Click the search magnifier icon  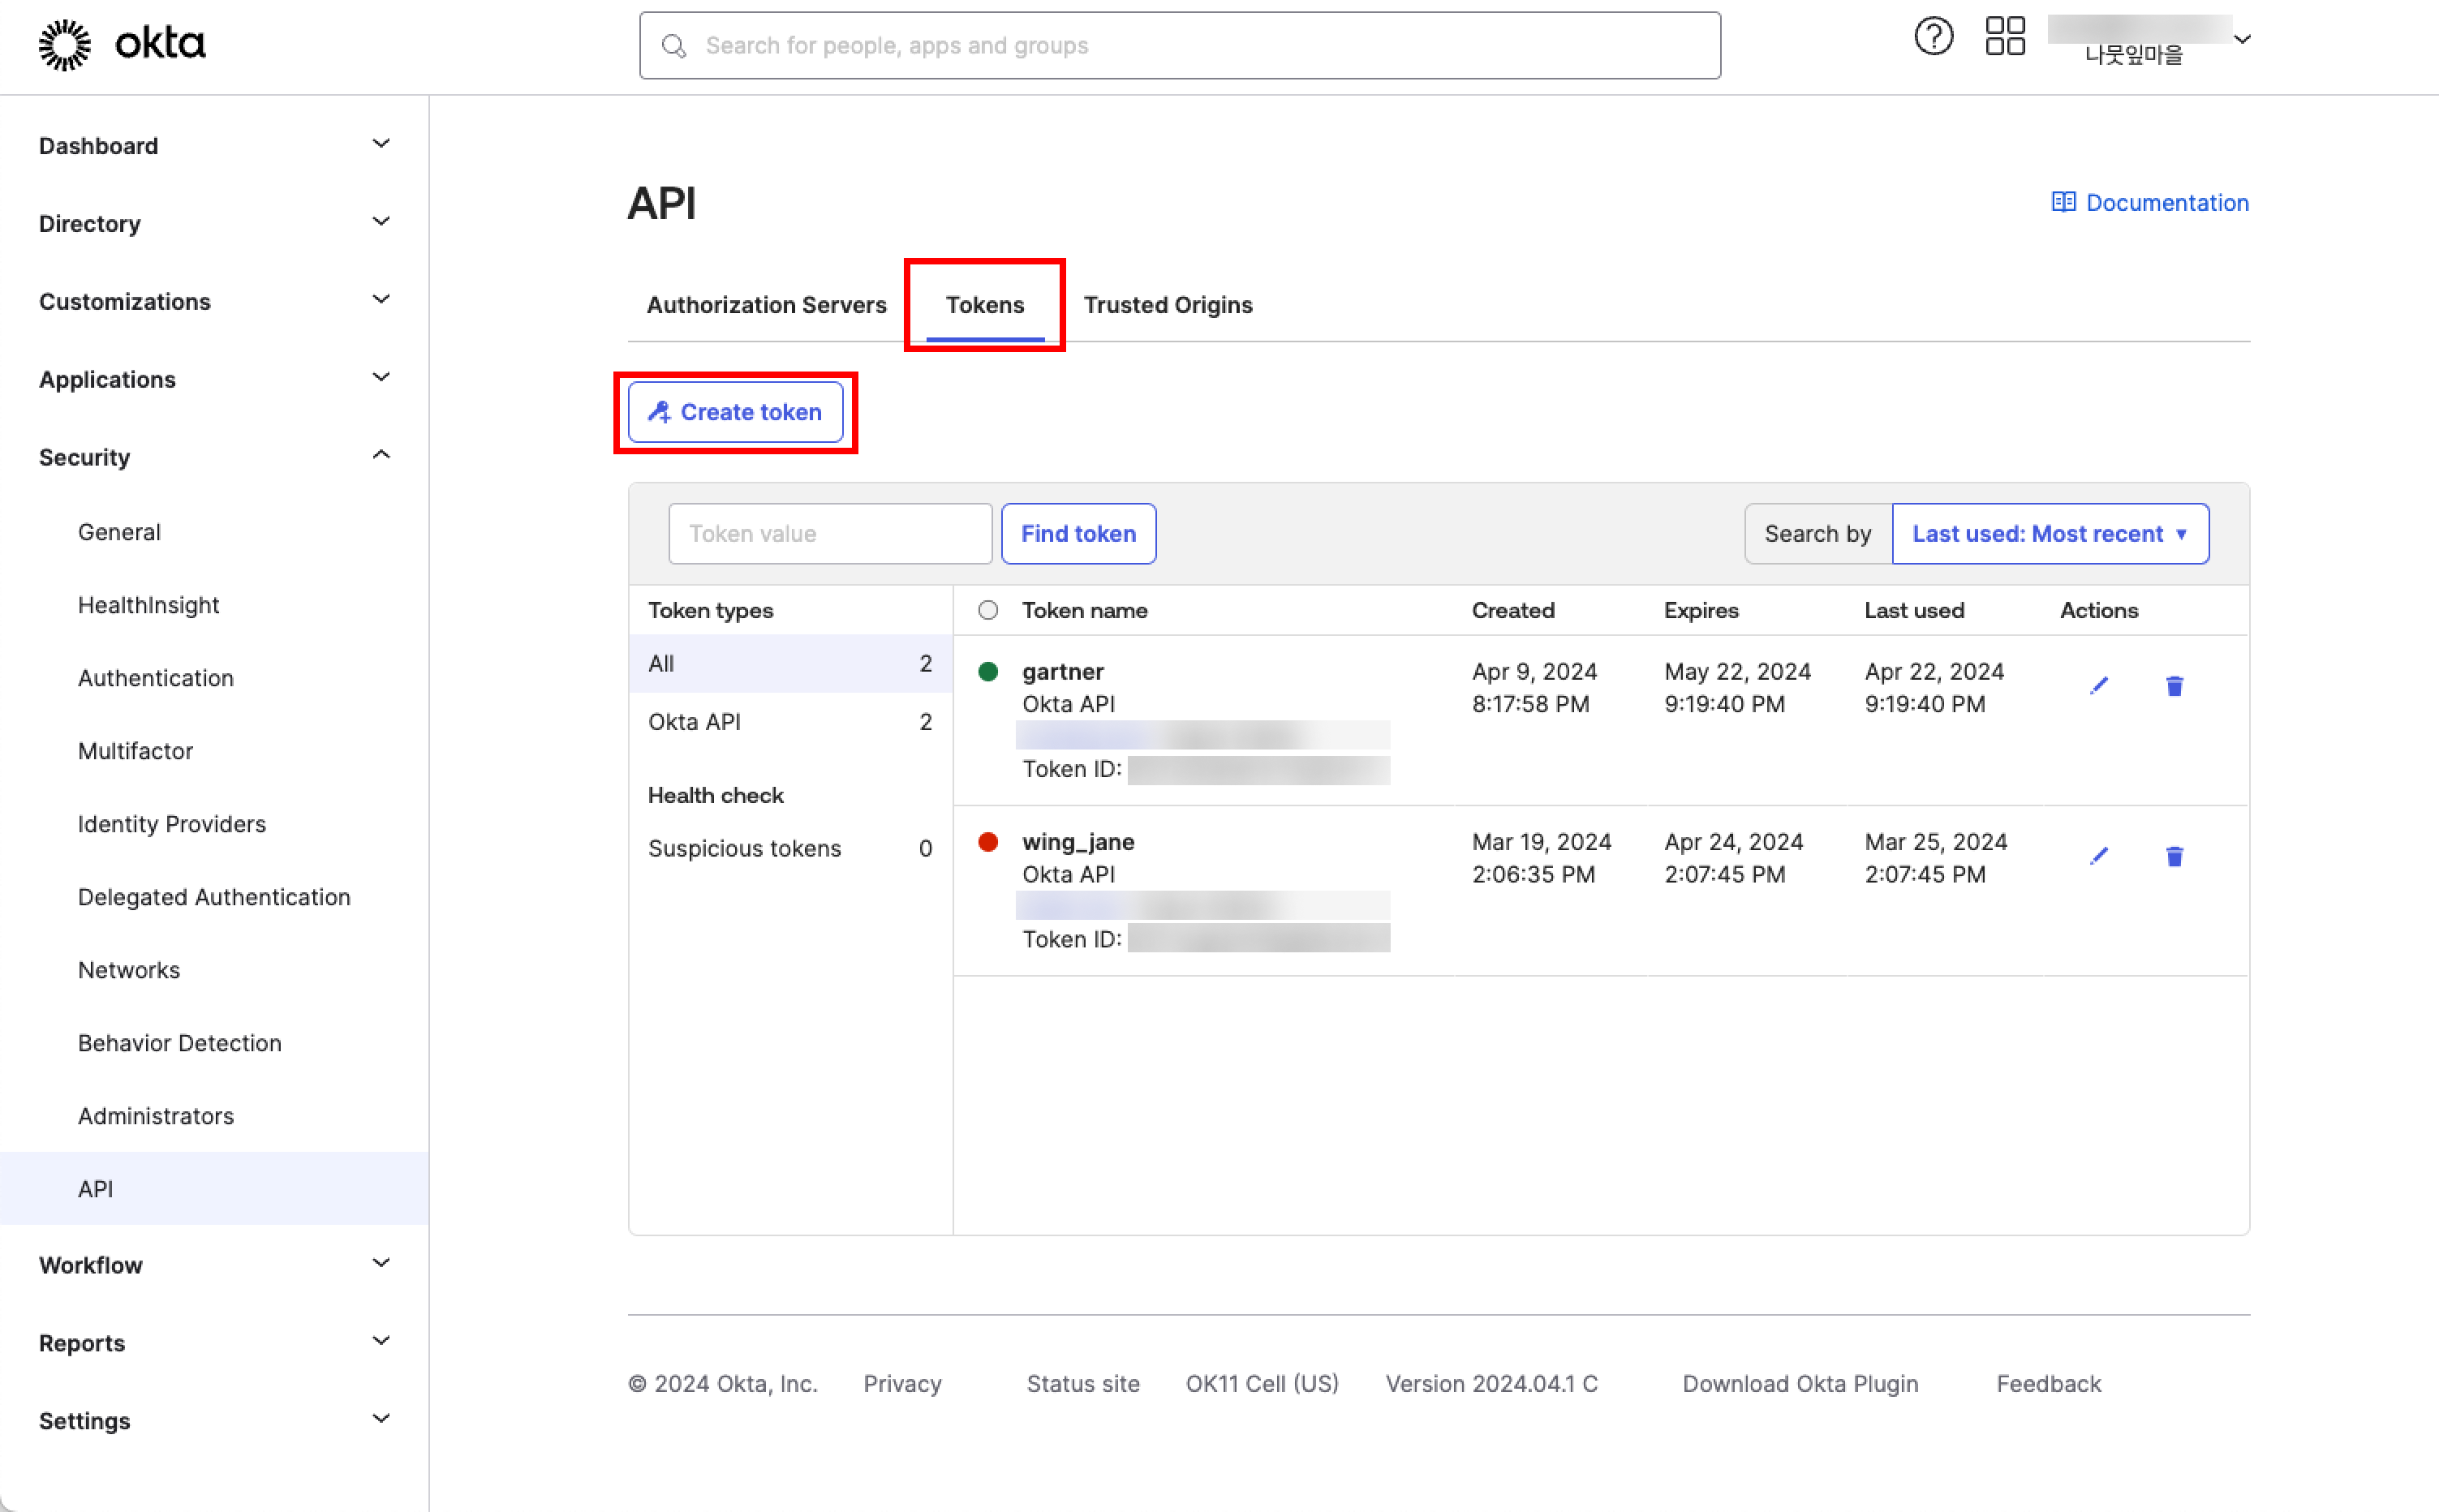pyautogui.click(x=674, y=46)
